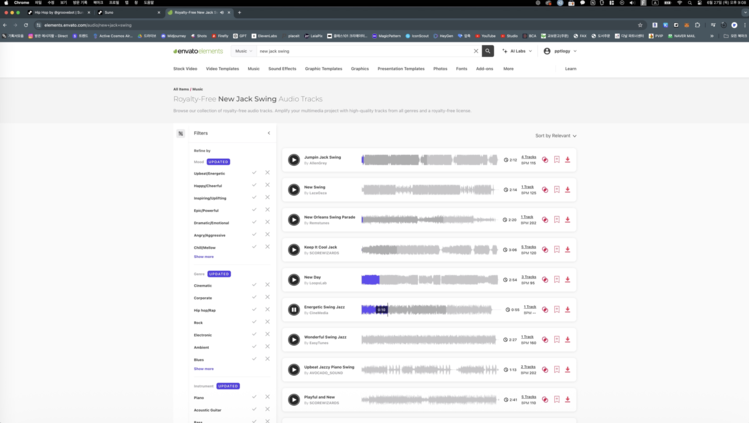The width and height of the screenshot is (749, 423).
Task: Open the AI Labs dropdown
Action: (x=517, y=51)
